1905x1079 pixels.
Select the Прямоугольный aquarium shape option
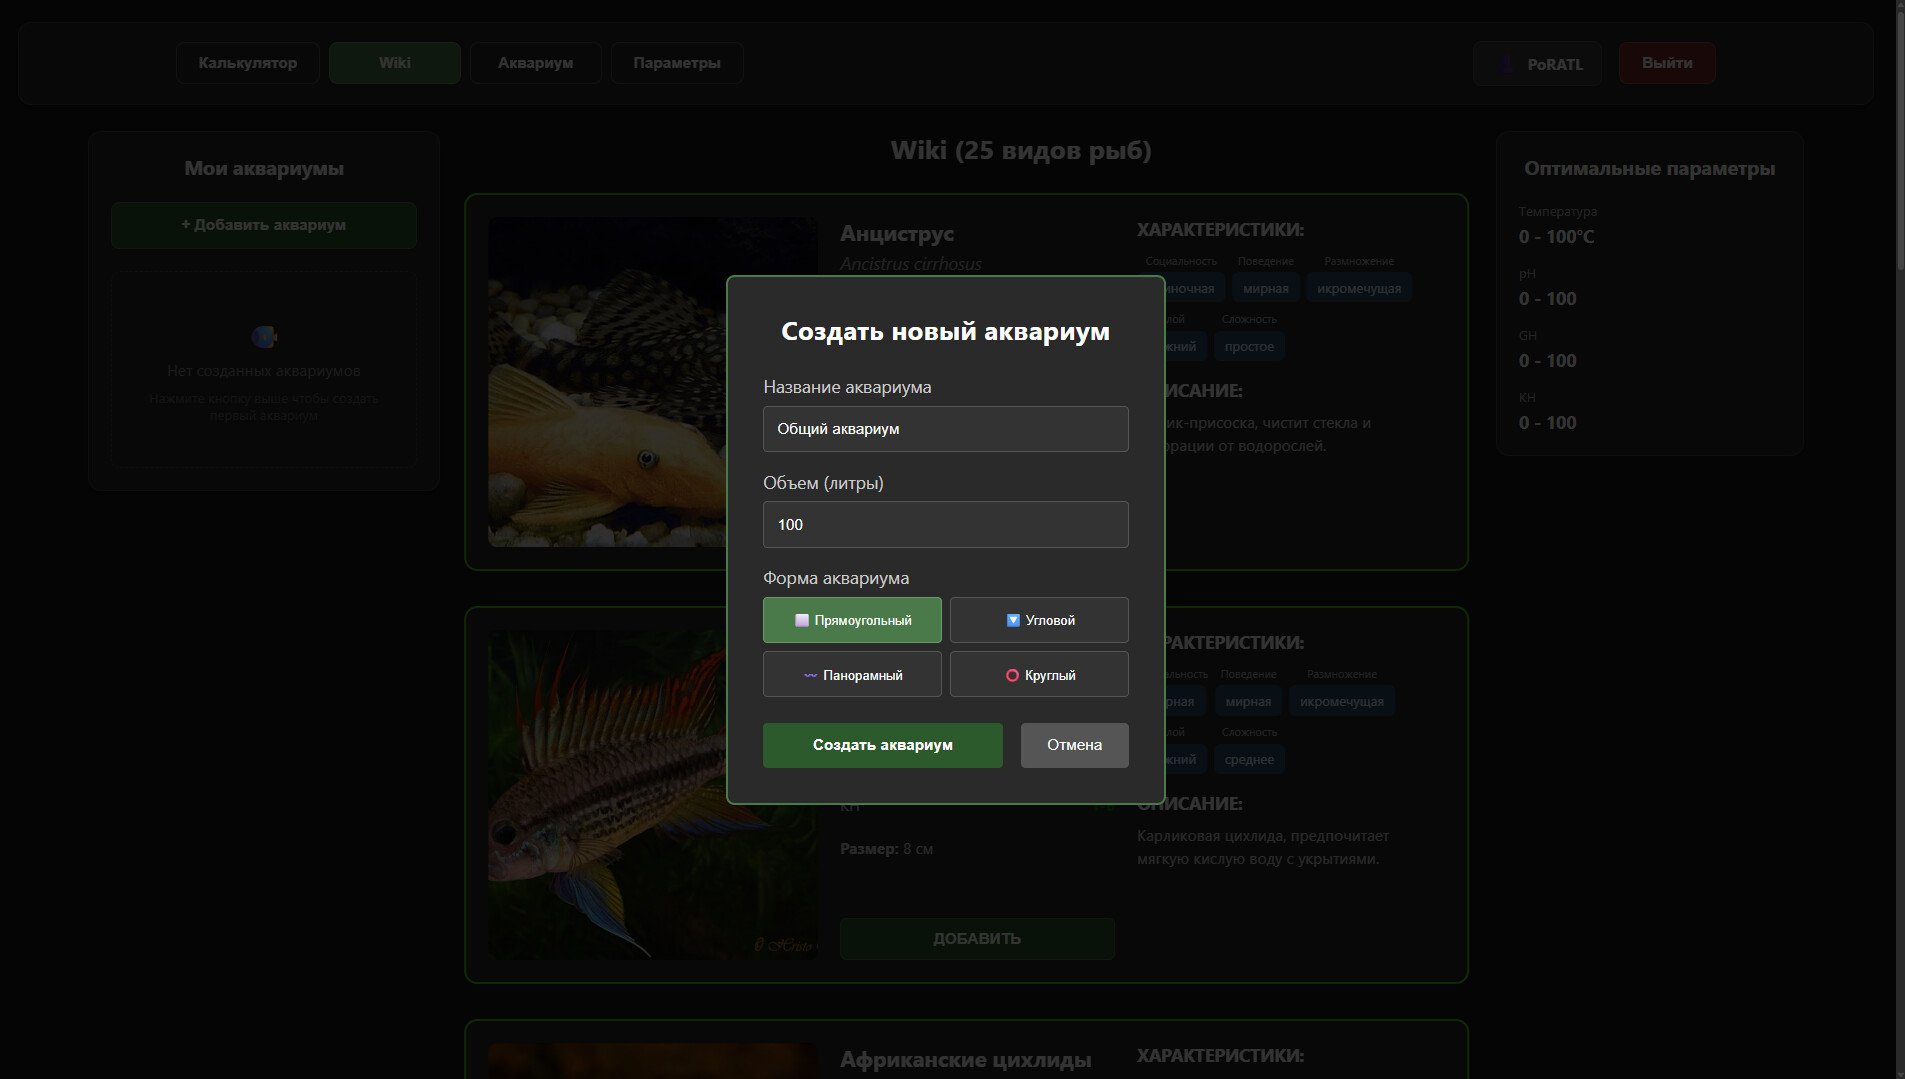point(852,620)
